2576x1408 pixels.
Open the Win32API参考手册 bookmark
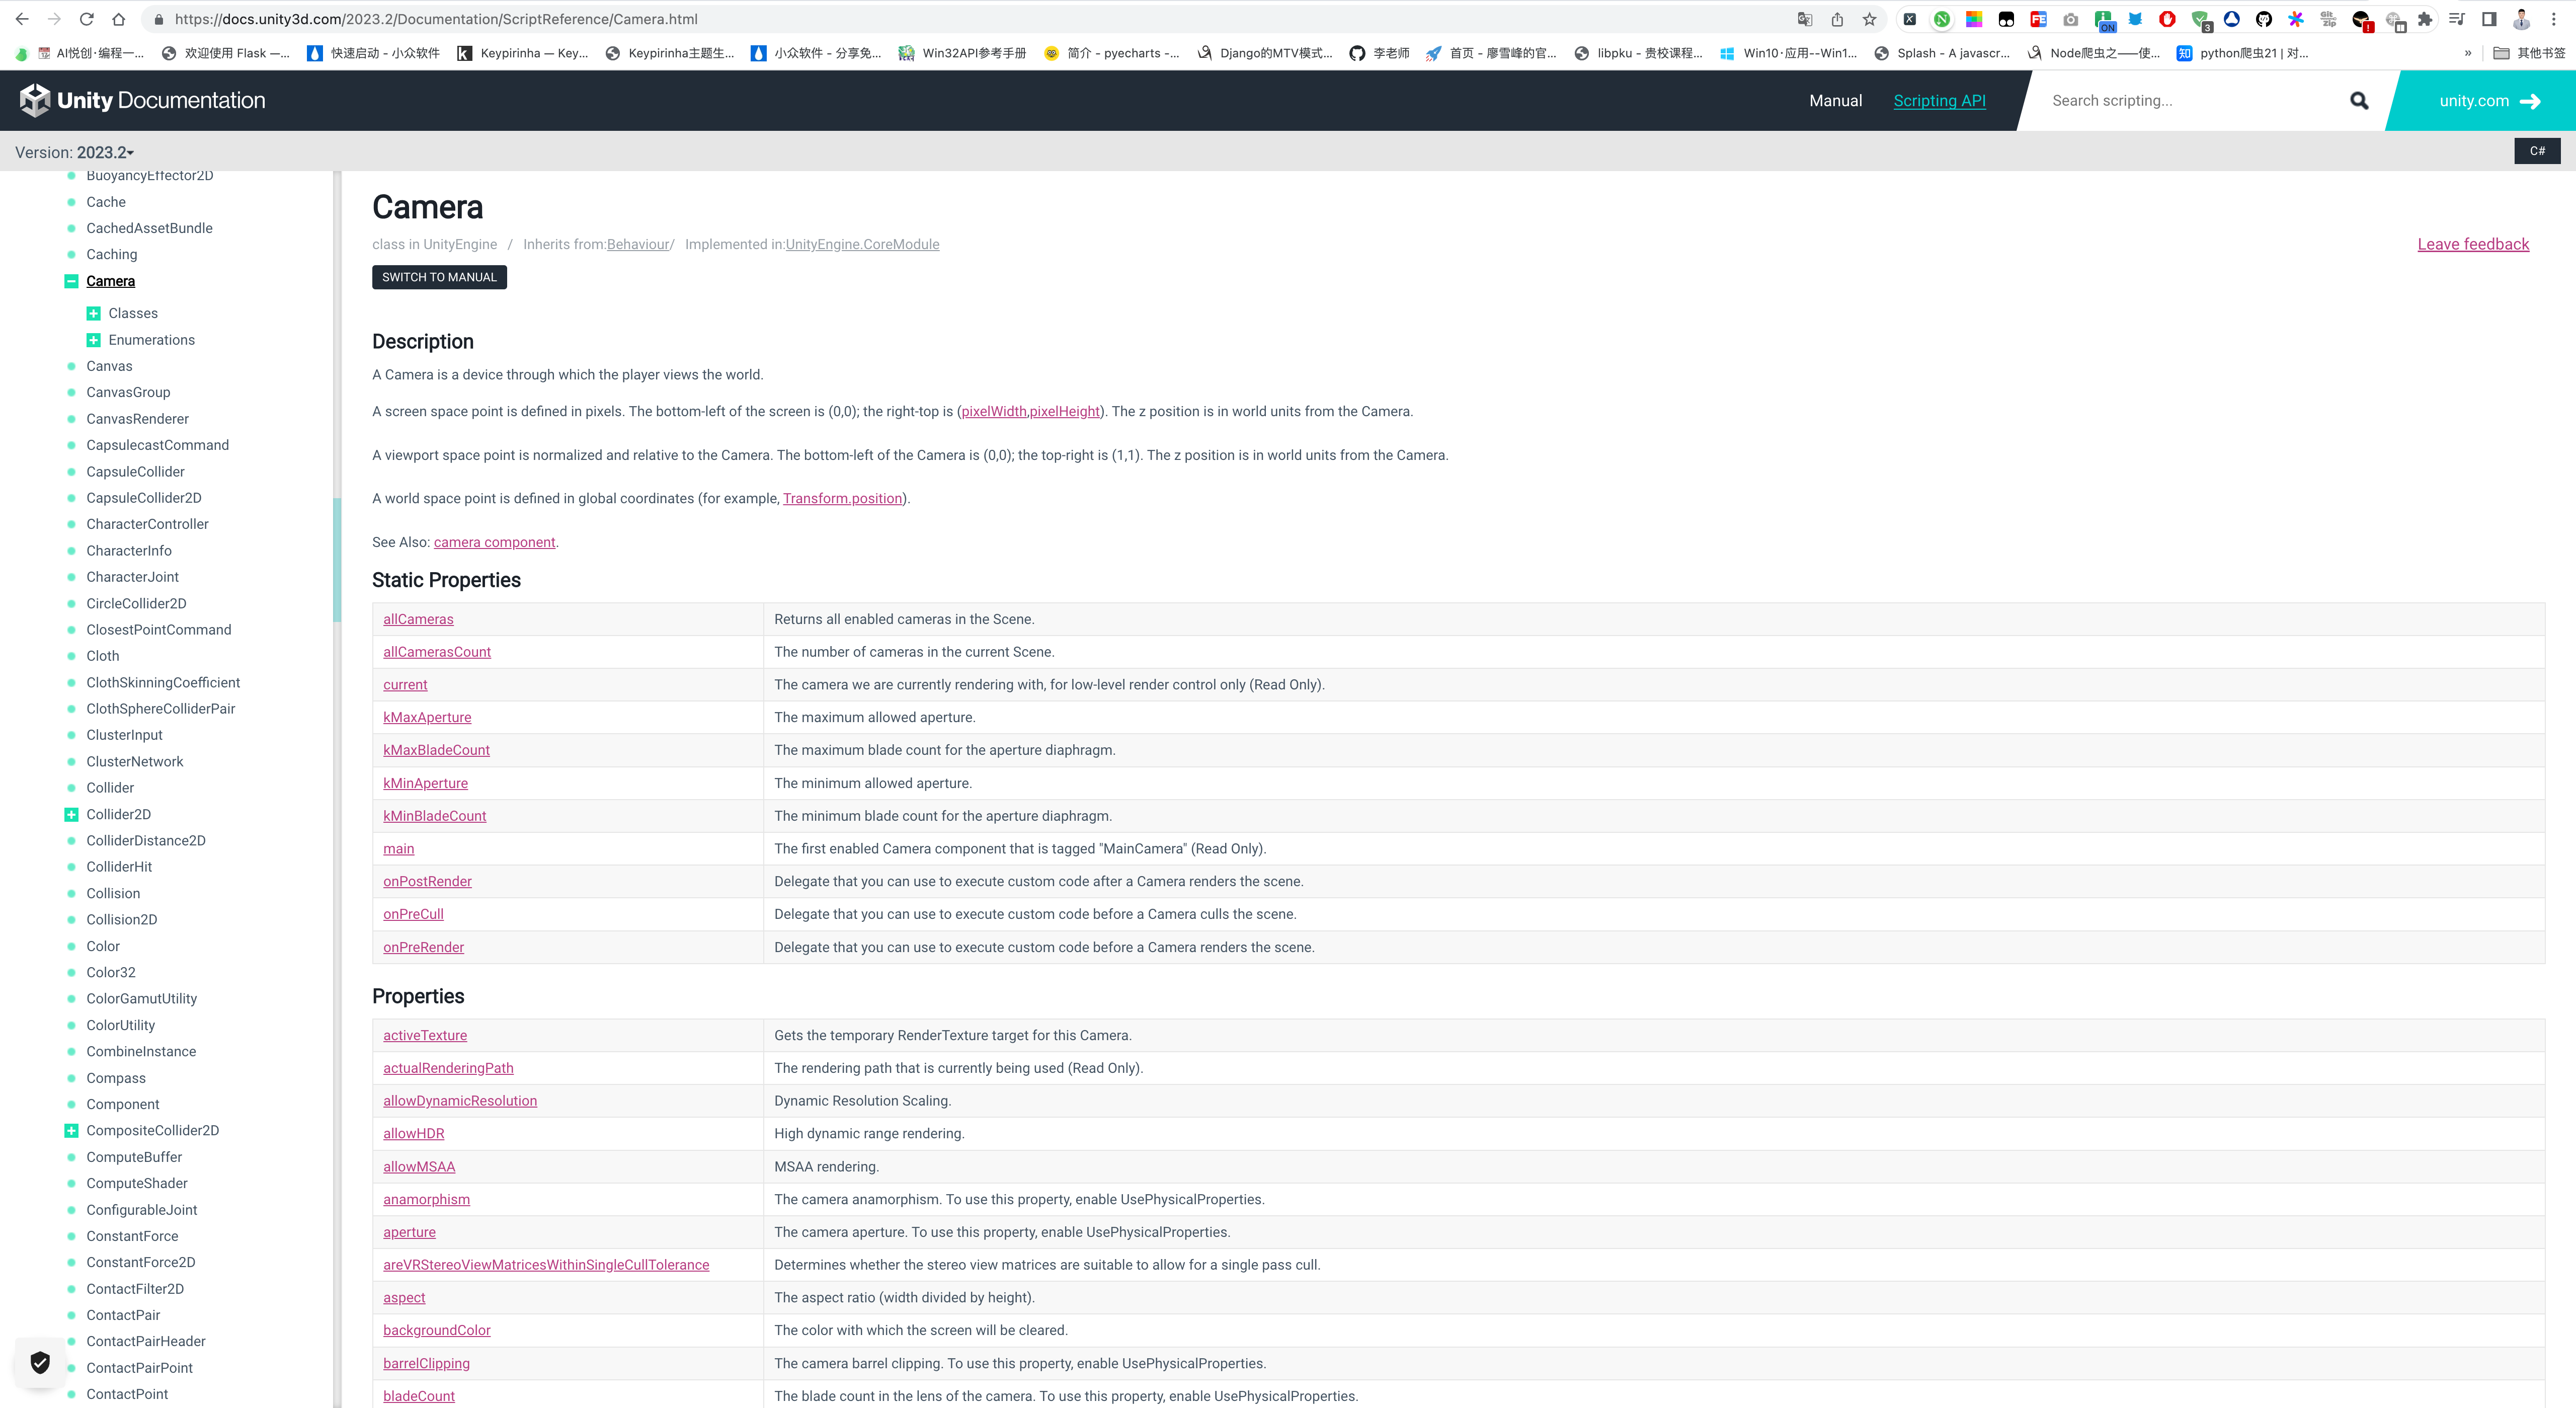(962, 53)
